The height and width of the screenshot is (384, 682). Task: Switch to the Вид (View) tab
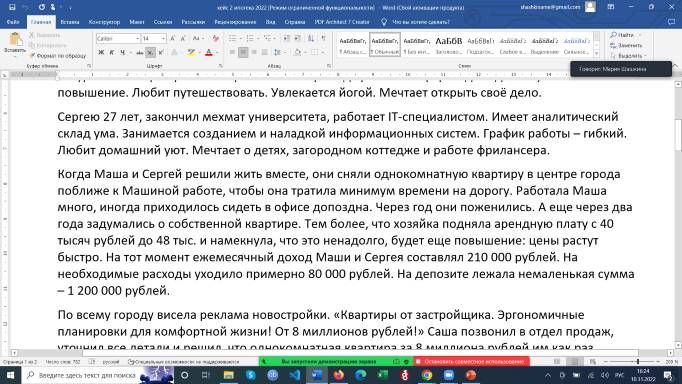pos(270,21)
